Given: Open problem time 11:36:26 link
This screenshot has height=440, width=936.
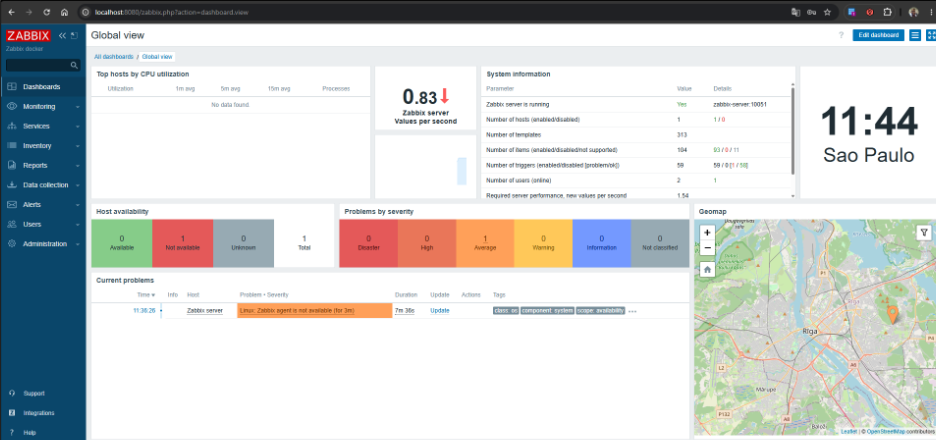Looking at the screenshot, I should [144, 310].
